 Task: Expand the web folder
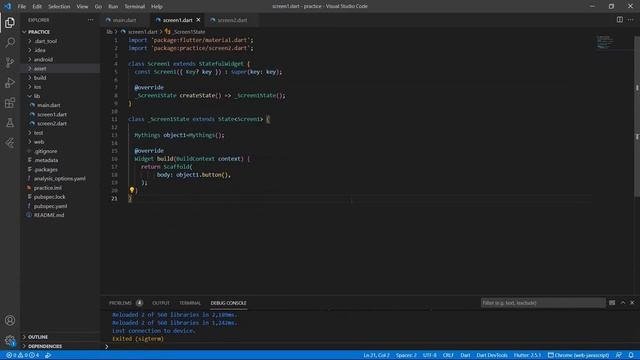point(39,142)
